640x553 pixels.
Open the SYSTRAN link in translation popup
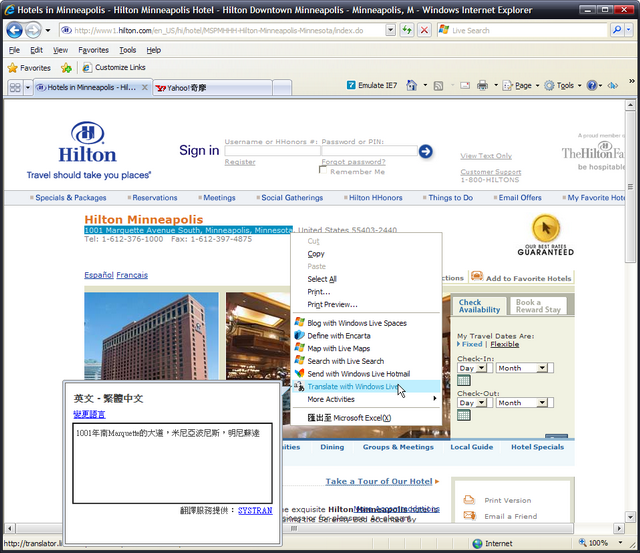point(255,511)
